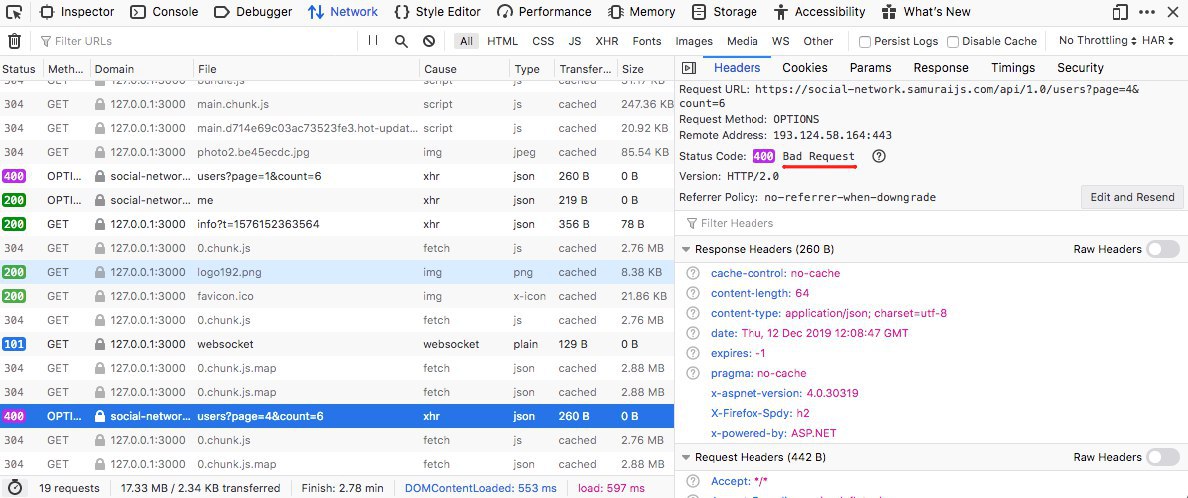Collapse the Response Headers section
This screenshot has height=498, width=1188.
click(685, 249)
